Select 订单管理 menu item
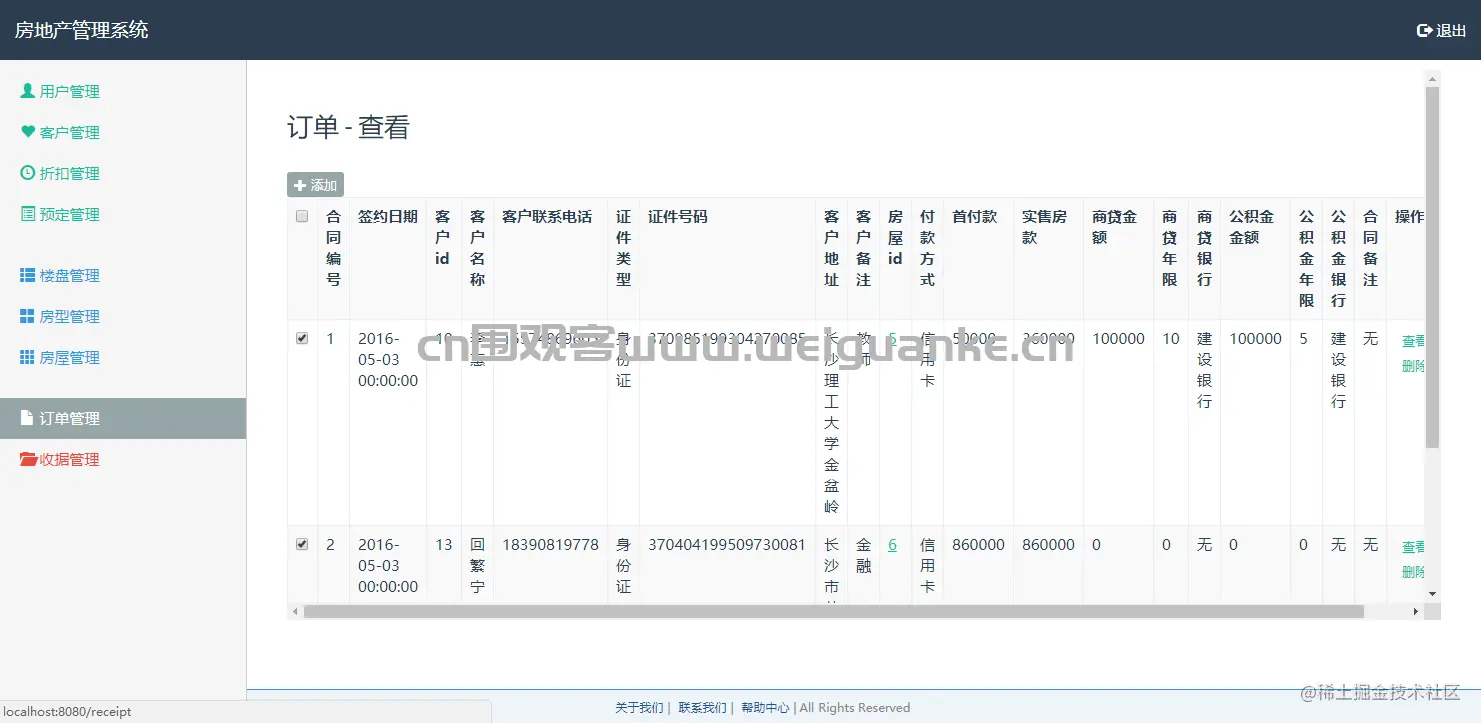Viewport: 1481px width, 723px height. point(123,418)
